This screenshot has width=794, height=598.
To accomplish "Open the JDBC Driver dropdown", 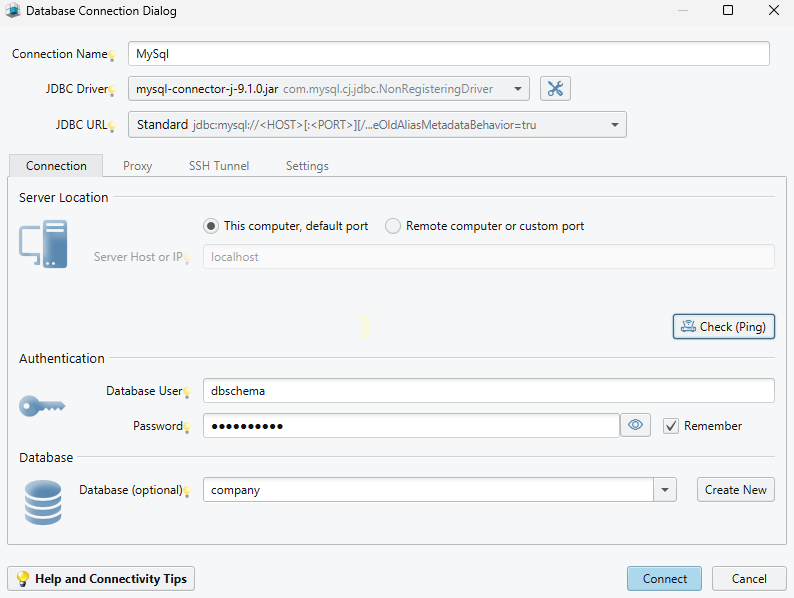I will (517, 89).
